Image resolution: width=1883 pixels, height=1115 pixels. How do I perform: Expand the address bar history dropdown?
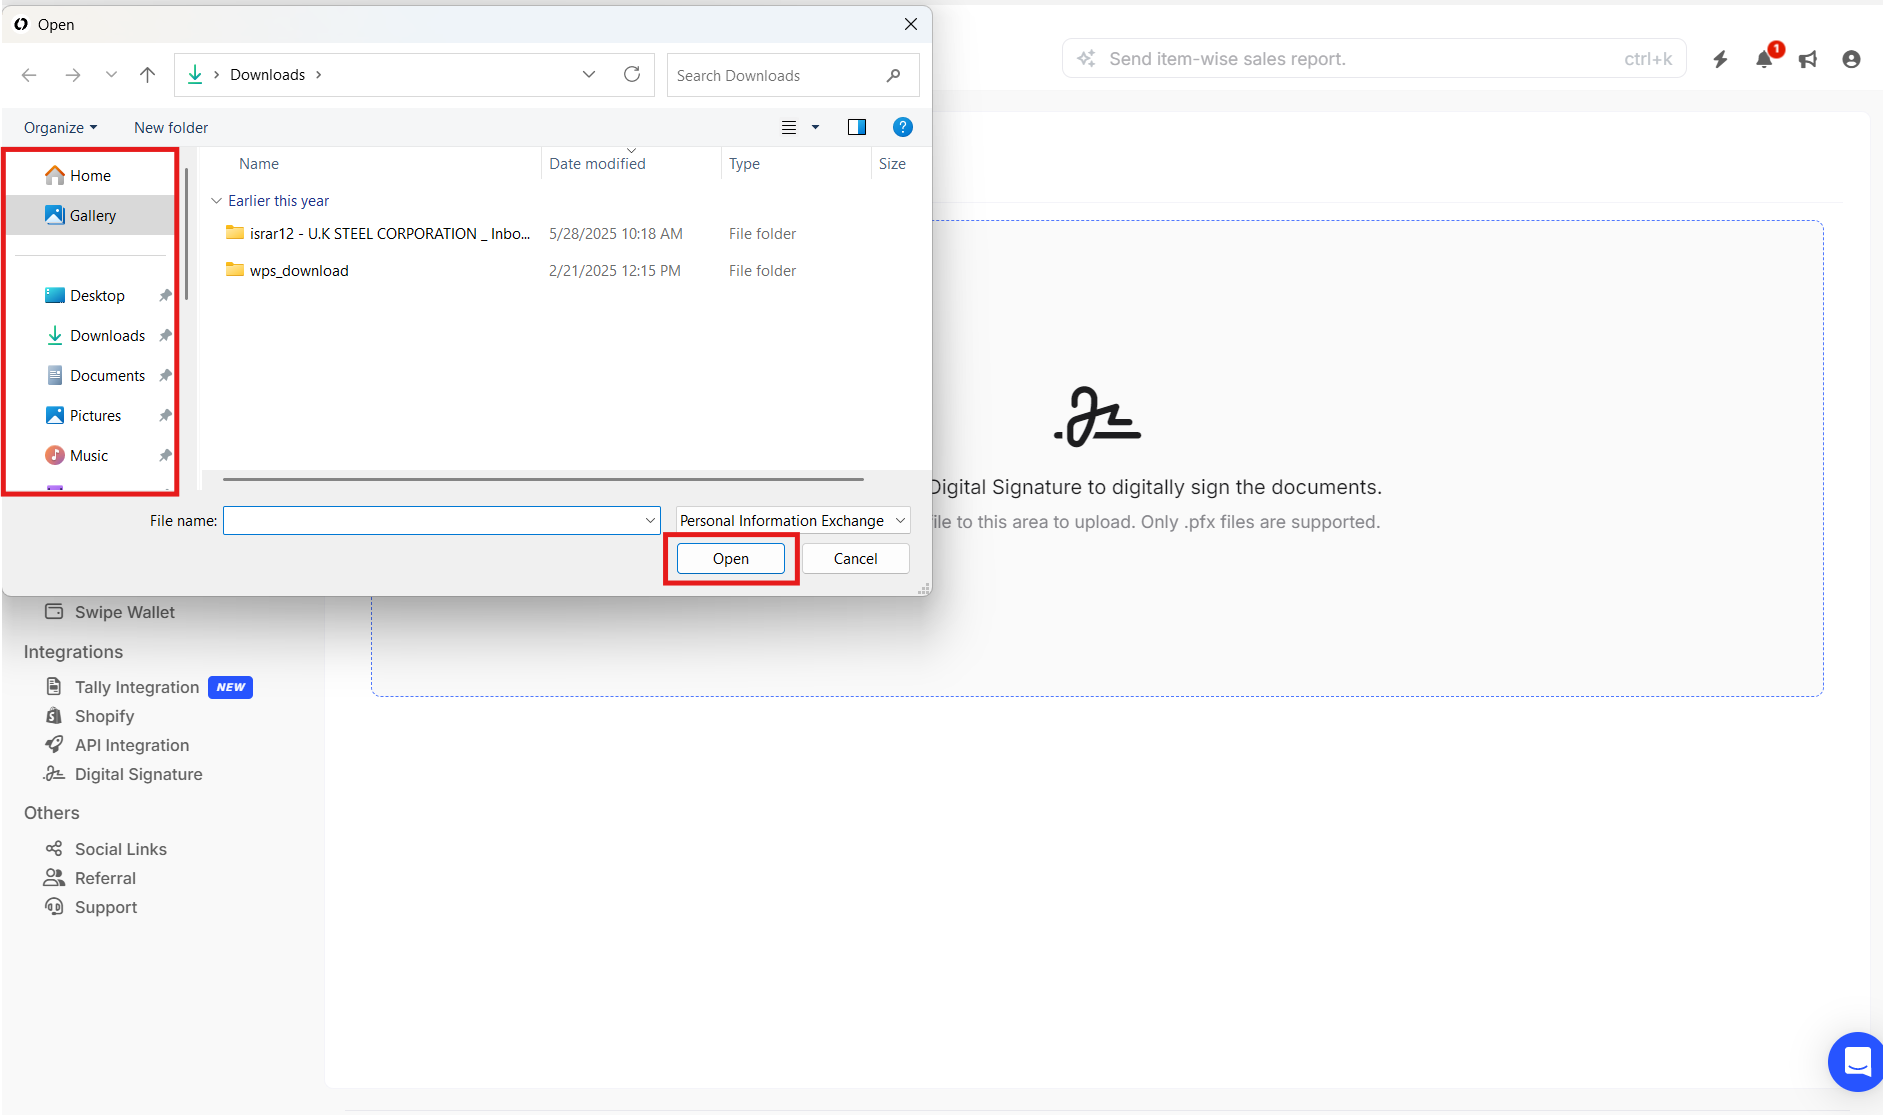pos(589,75)
